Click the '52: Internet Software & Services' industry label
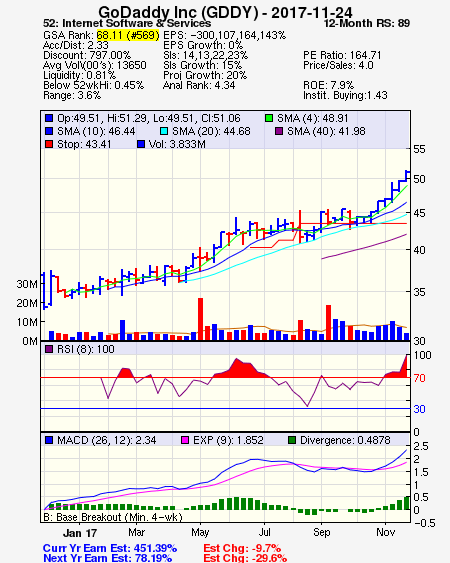The width and height of the screenshot is (450, 563). tap(127, 23)
